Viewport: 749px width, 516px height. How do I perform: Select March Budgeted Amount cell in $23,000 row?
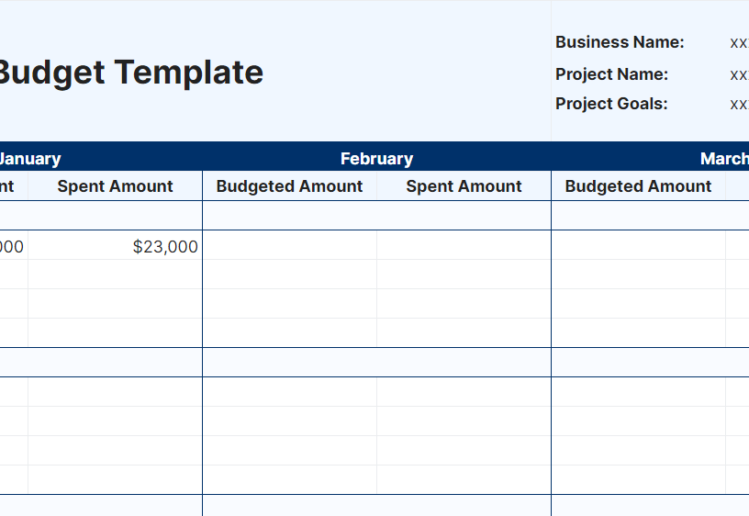pos(638,246)
